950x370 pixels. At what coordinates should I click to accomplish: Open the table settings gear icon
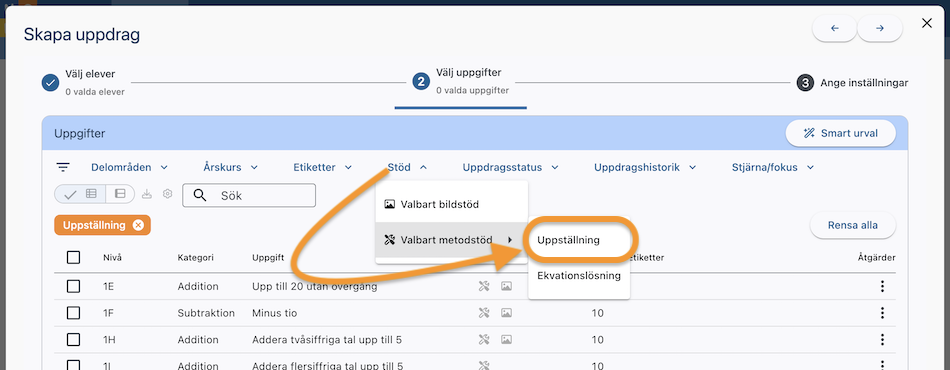coord(168,194)
